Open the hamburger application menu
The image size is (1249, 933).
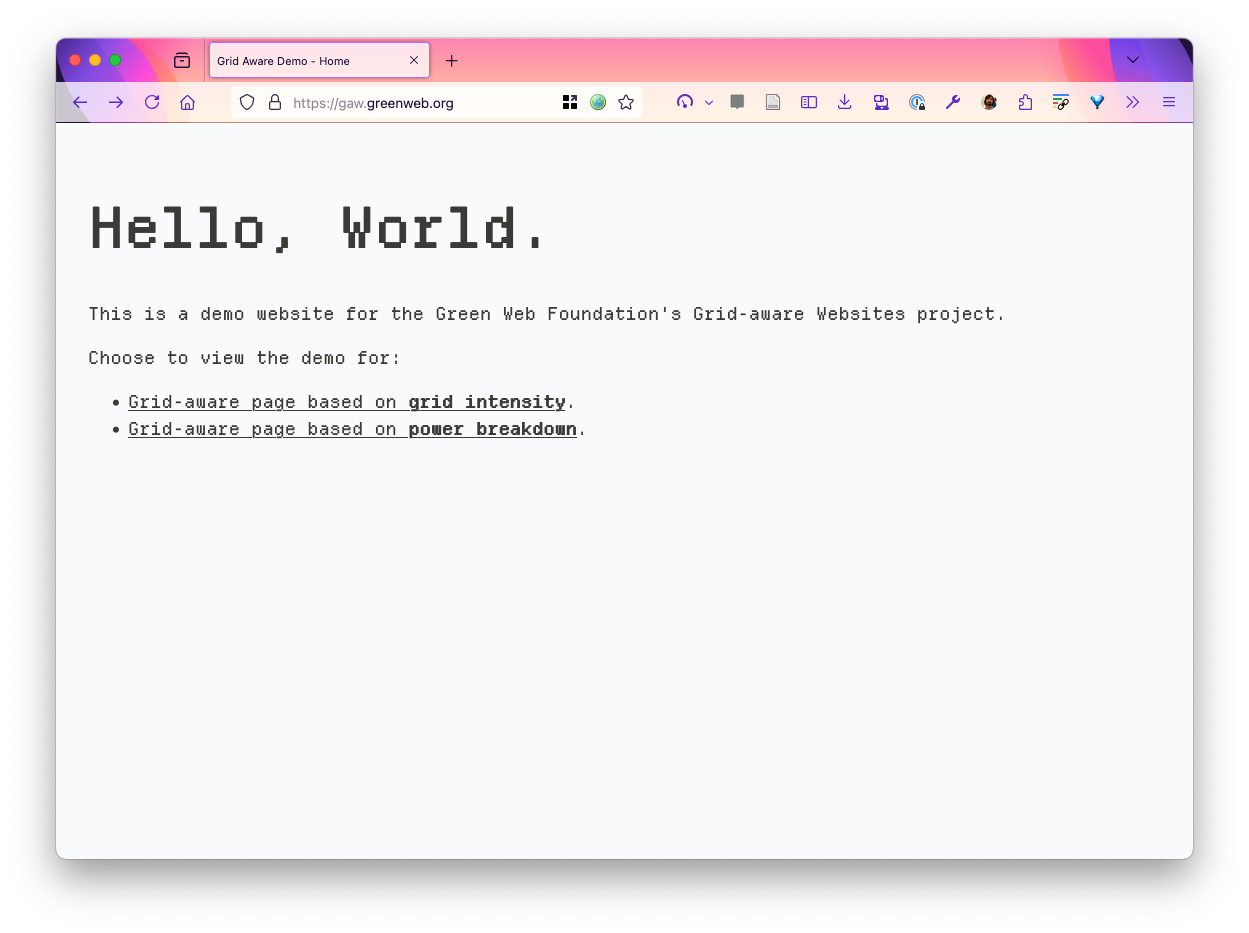coord(1169,102)
